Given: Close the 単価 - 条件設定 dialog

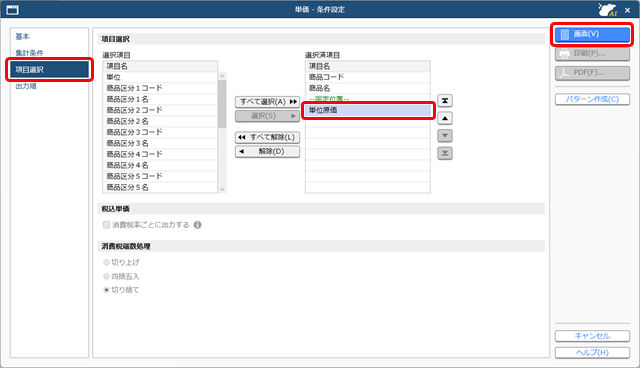Looking at the screenshot, I should (628, 10).
